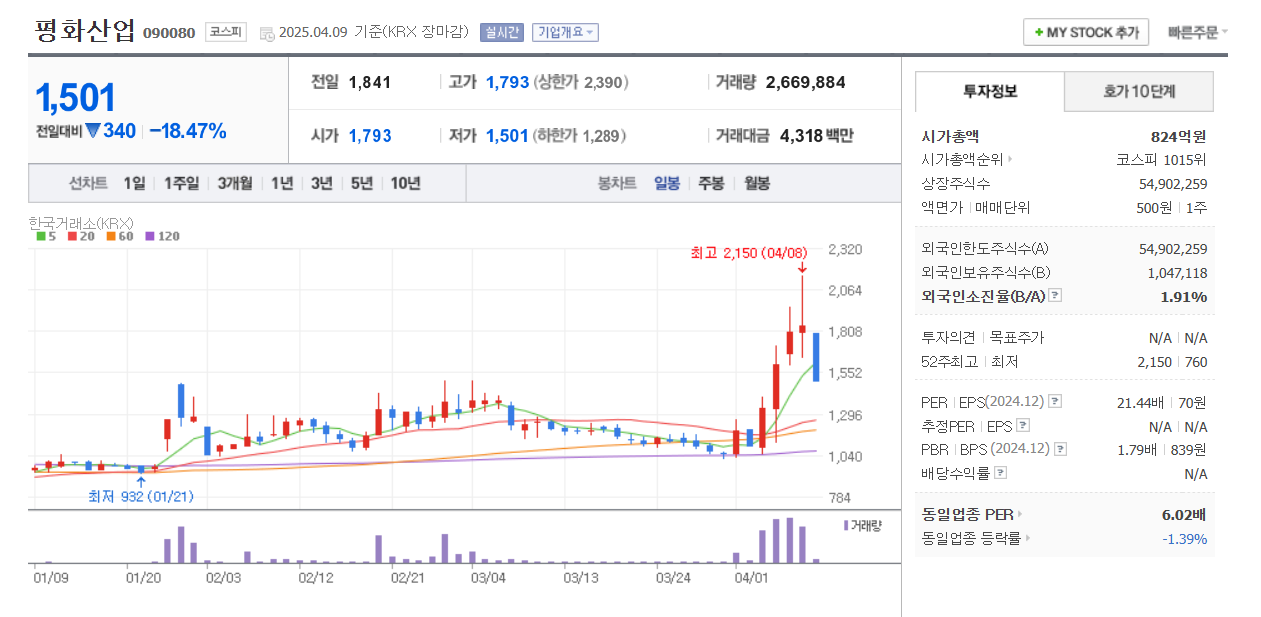Click the calendar icon beside the date 2025.04.09
Screen dimensions: 1261x617
[x=266, y=33]
